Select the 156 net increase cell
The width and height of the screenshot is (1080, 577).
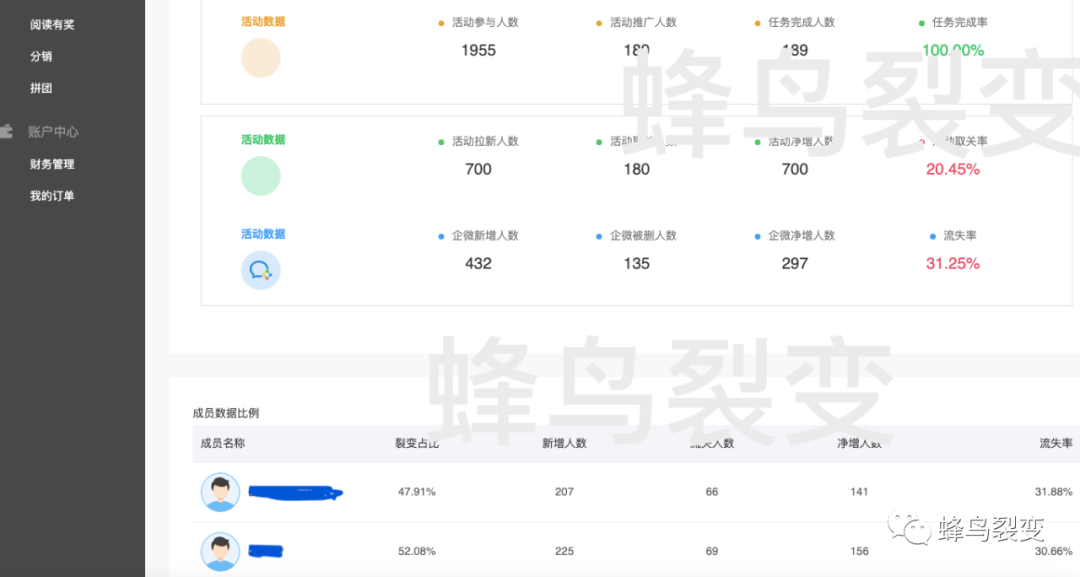click(x=859, y=551)
